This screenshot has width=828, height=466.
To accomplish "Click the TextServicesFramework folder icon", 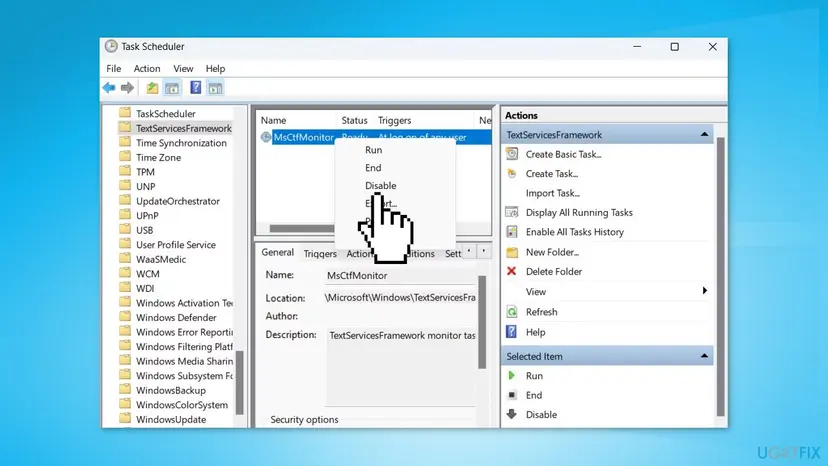I will click(125, 128).
